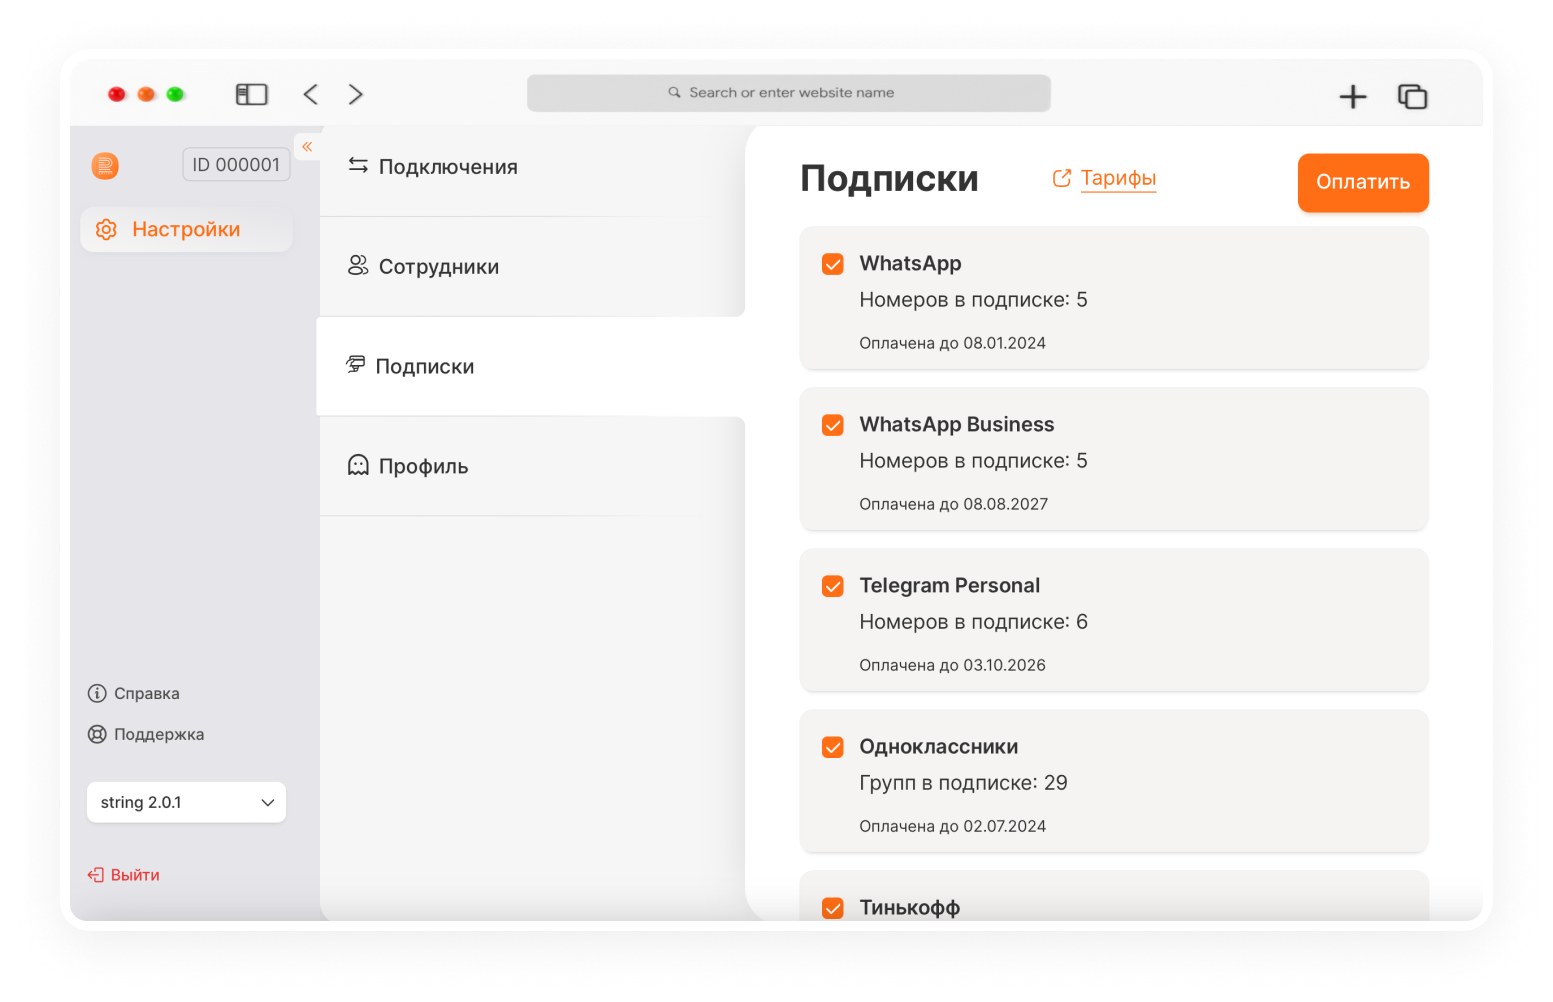Click the orange app logo icon
This screenshot has width=1553, height=1002.
[105, 165]
